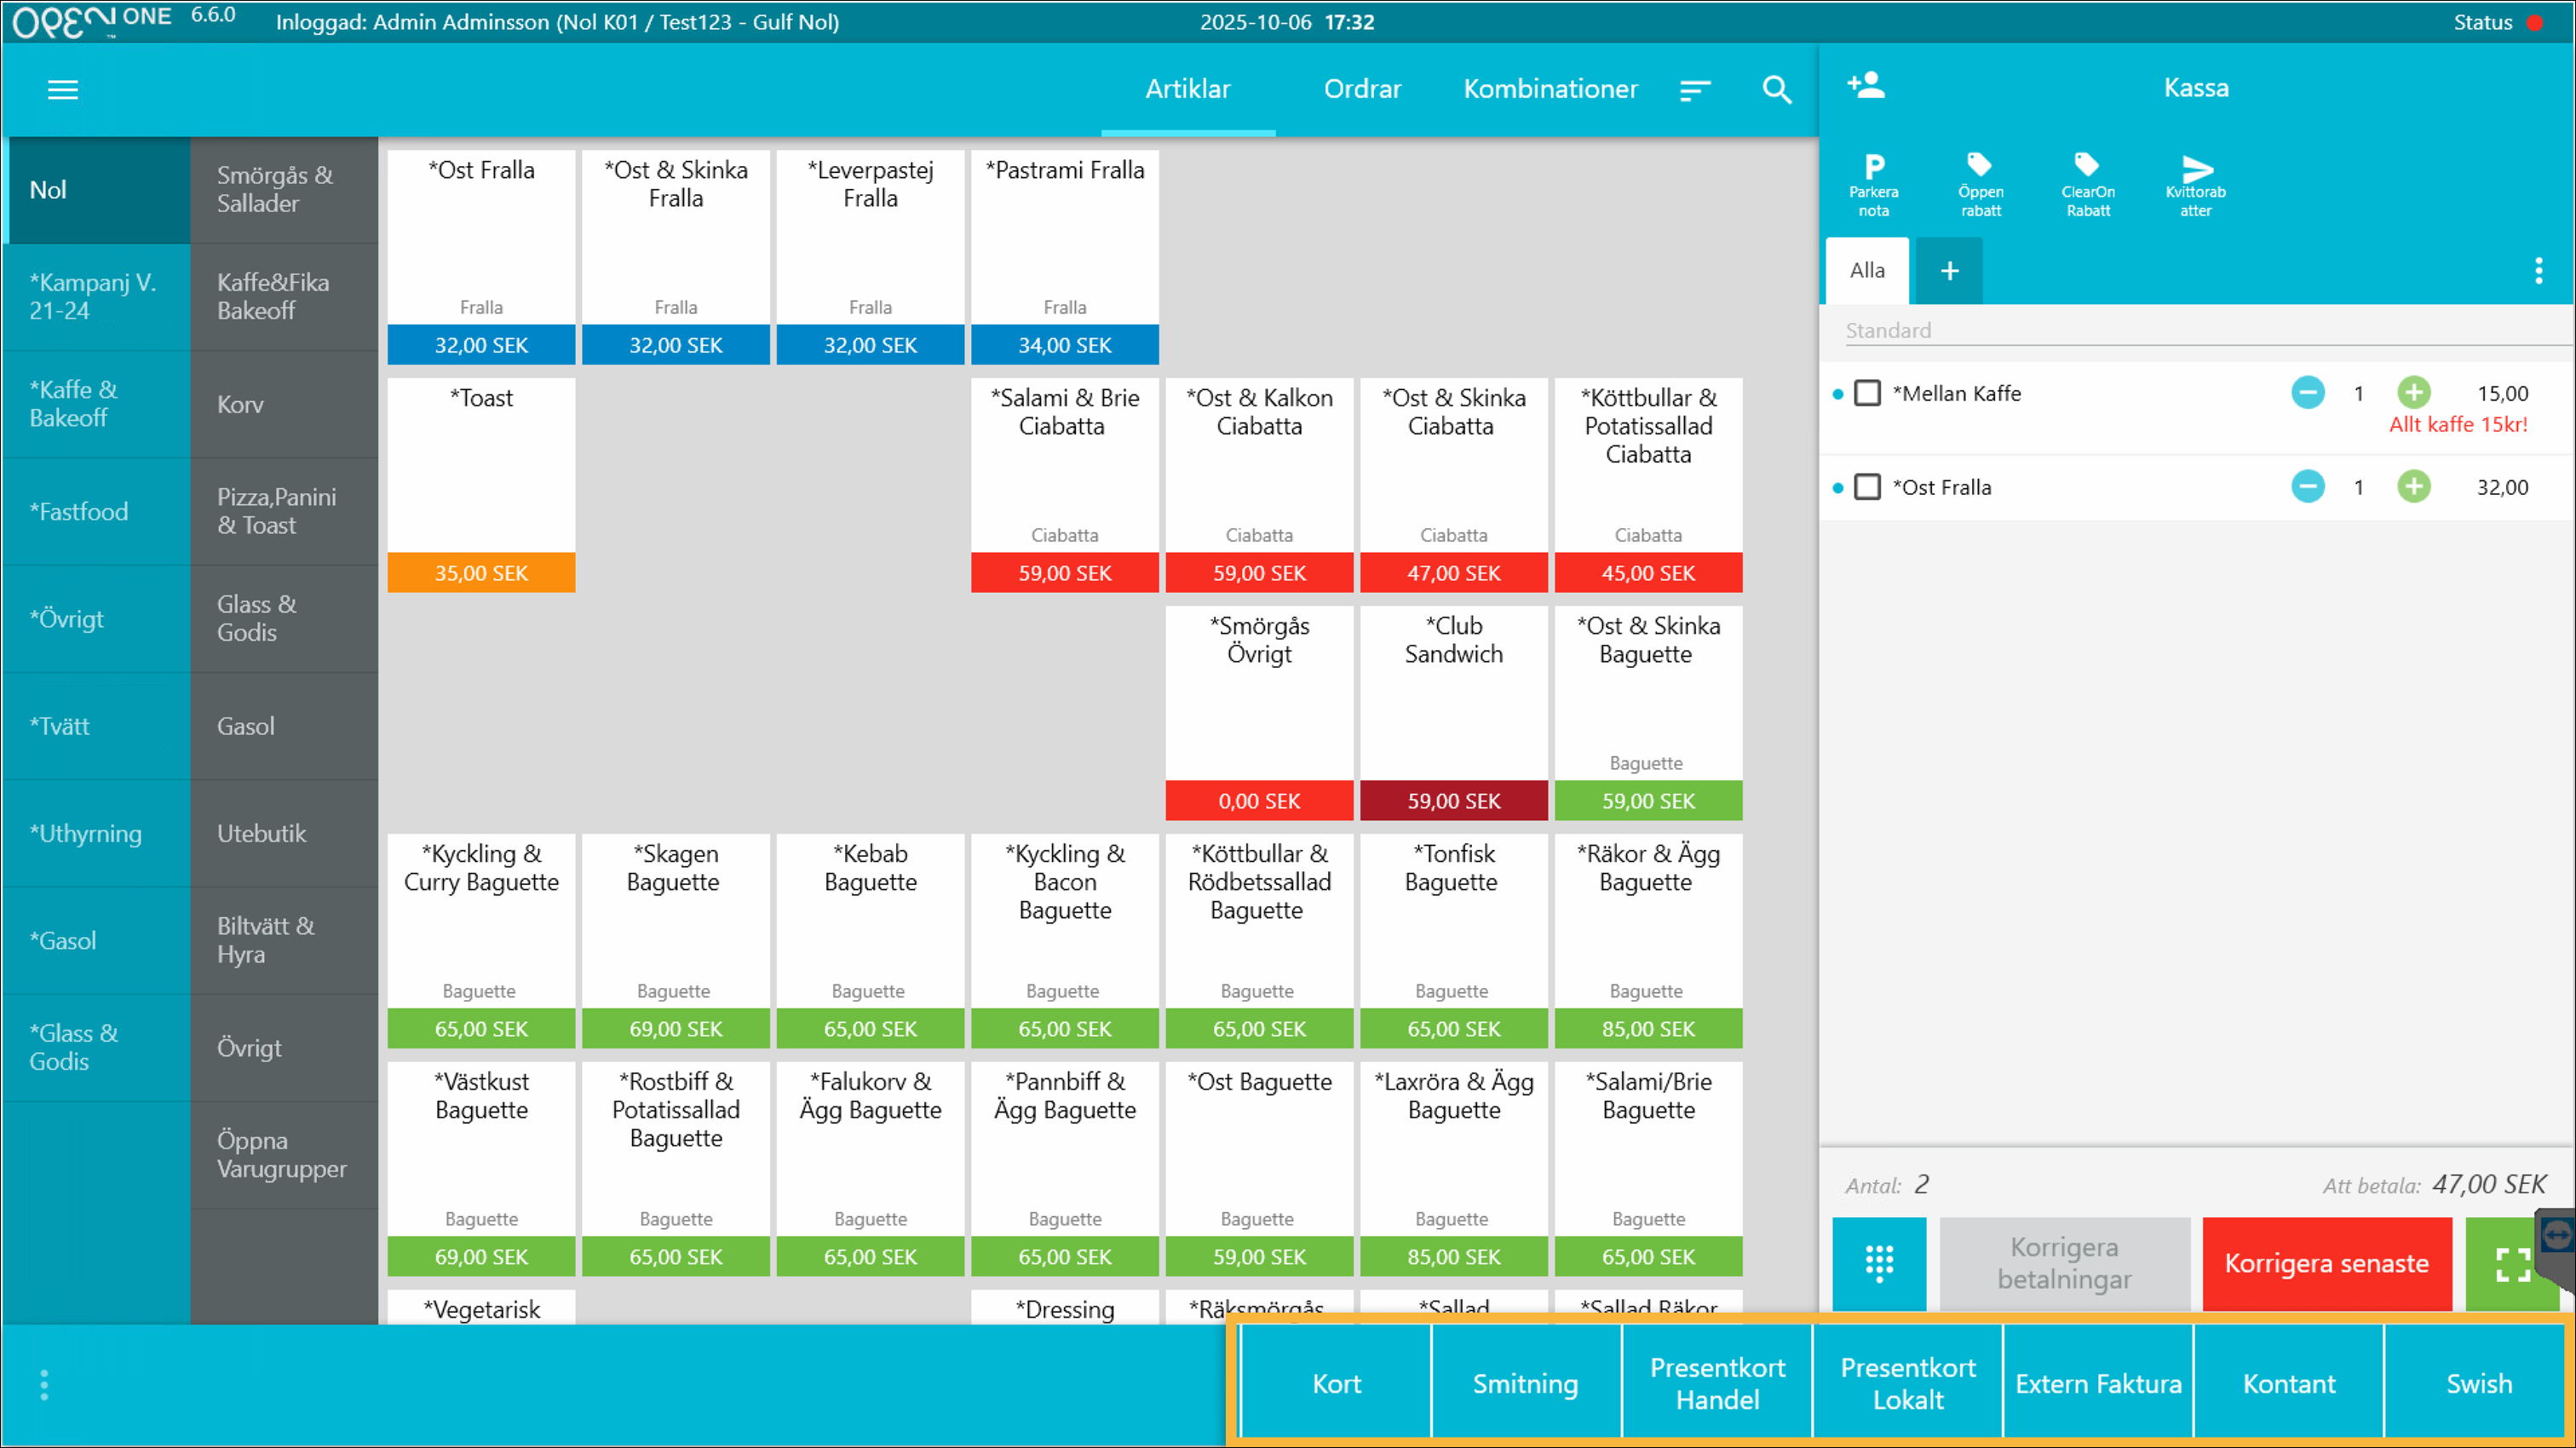This screenshot has width=2576, height=1448.
Task: Open the hamburger main menu
Action: pyautogui.click(x=63, y=90)
